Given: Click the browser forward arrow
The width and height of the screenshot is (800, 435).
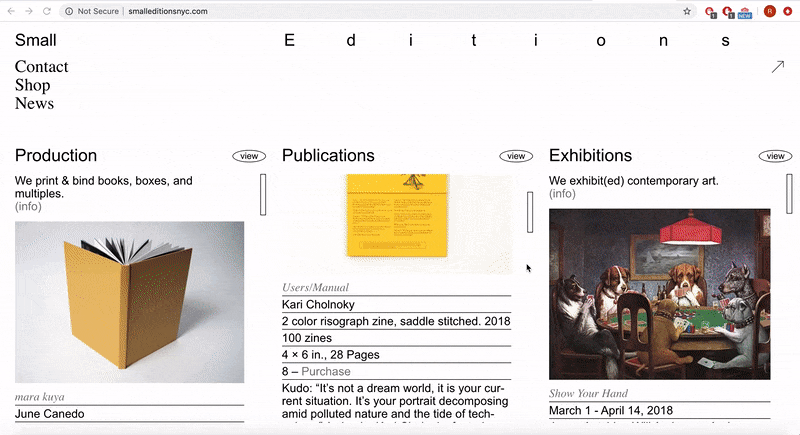Looking at the screenshot, I should (29, 11).
